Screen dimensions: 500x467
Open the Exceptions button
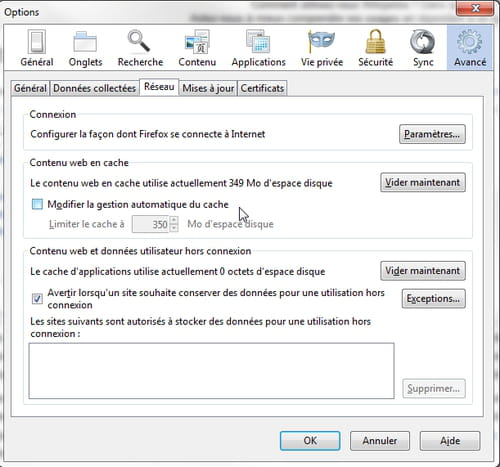coord(433,298)
